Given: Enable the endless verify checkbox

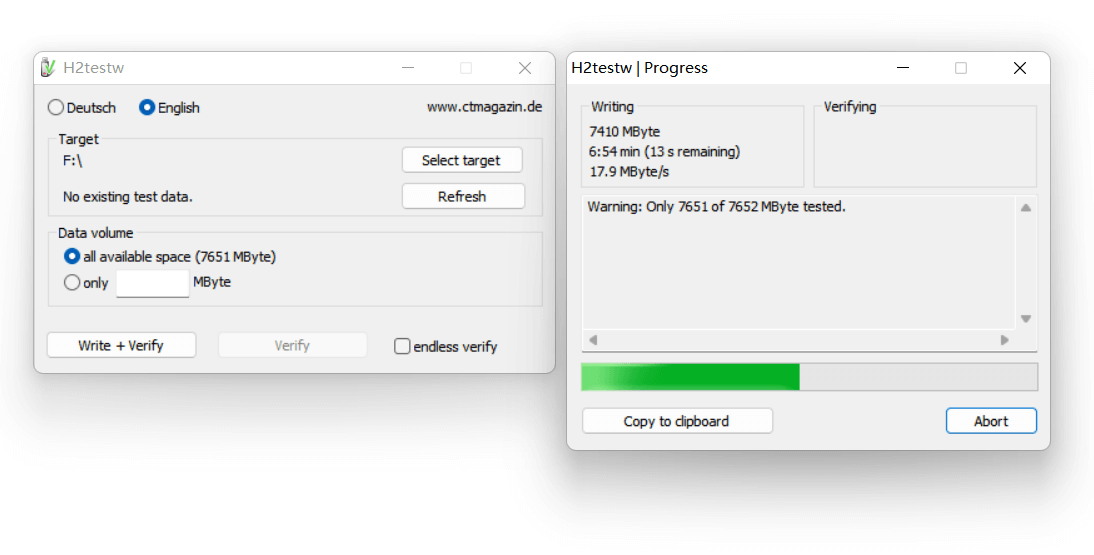Looking at the screenshot, I should tap(446, 346).
